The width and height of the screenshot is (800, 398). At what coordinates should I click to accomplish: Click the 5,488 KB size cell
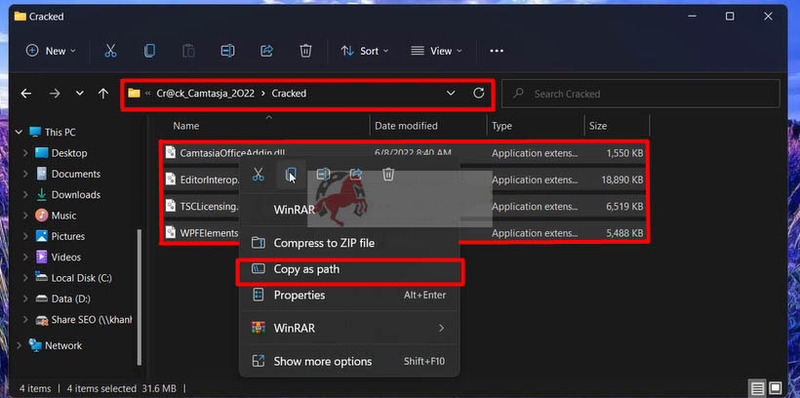pyautogui.click(x=624, y=233)
